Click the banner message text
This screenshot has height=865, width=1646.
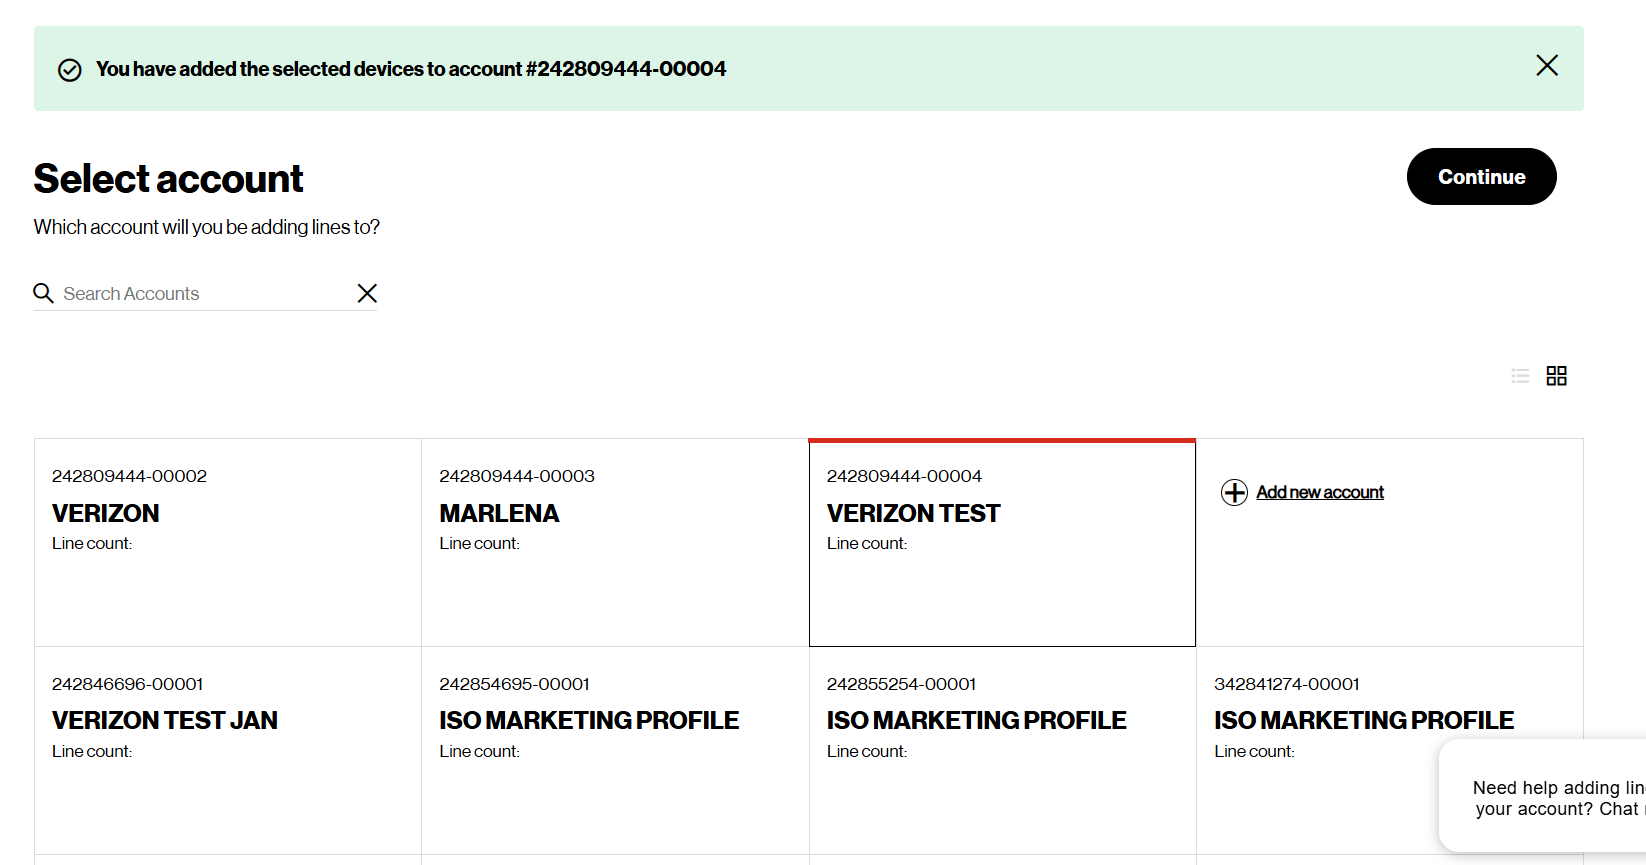click(x=411, y=69)
